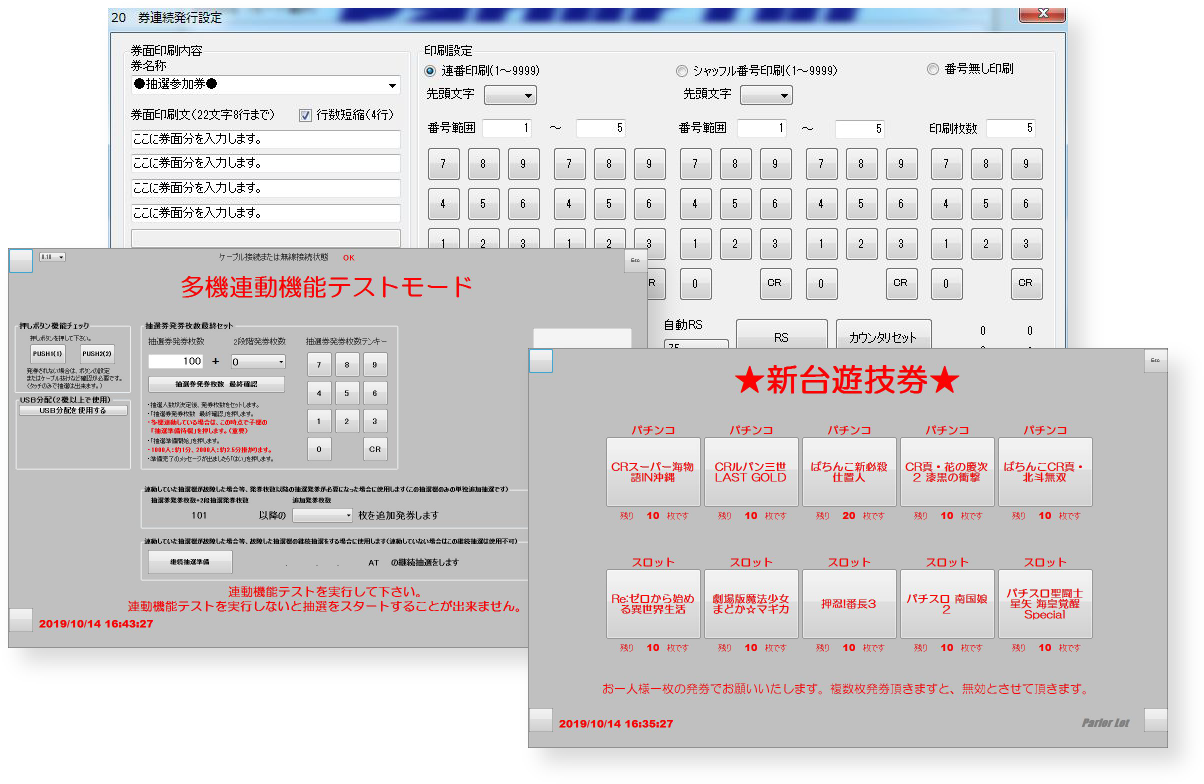Image resolution: width=1204 pixels, height=784 pixels.
Task: Click the red OK connection status
Action: pos(349,257)
